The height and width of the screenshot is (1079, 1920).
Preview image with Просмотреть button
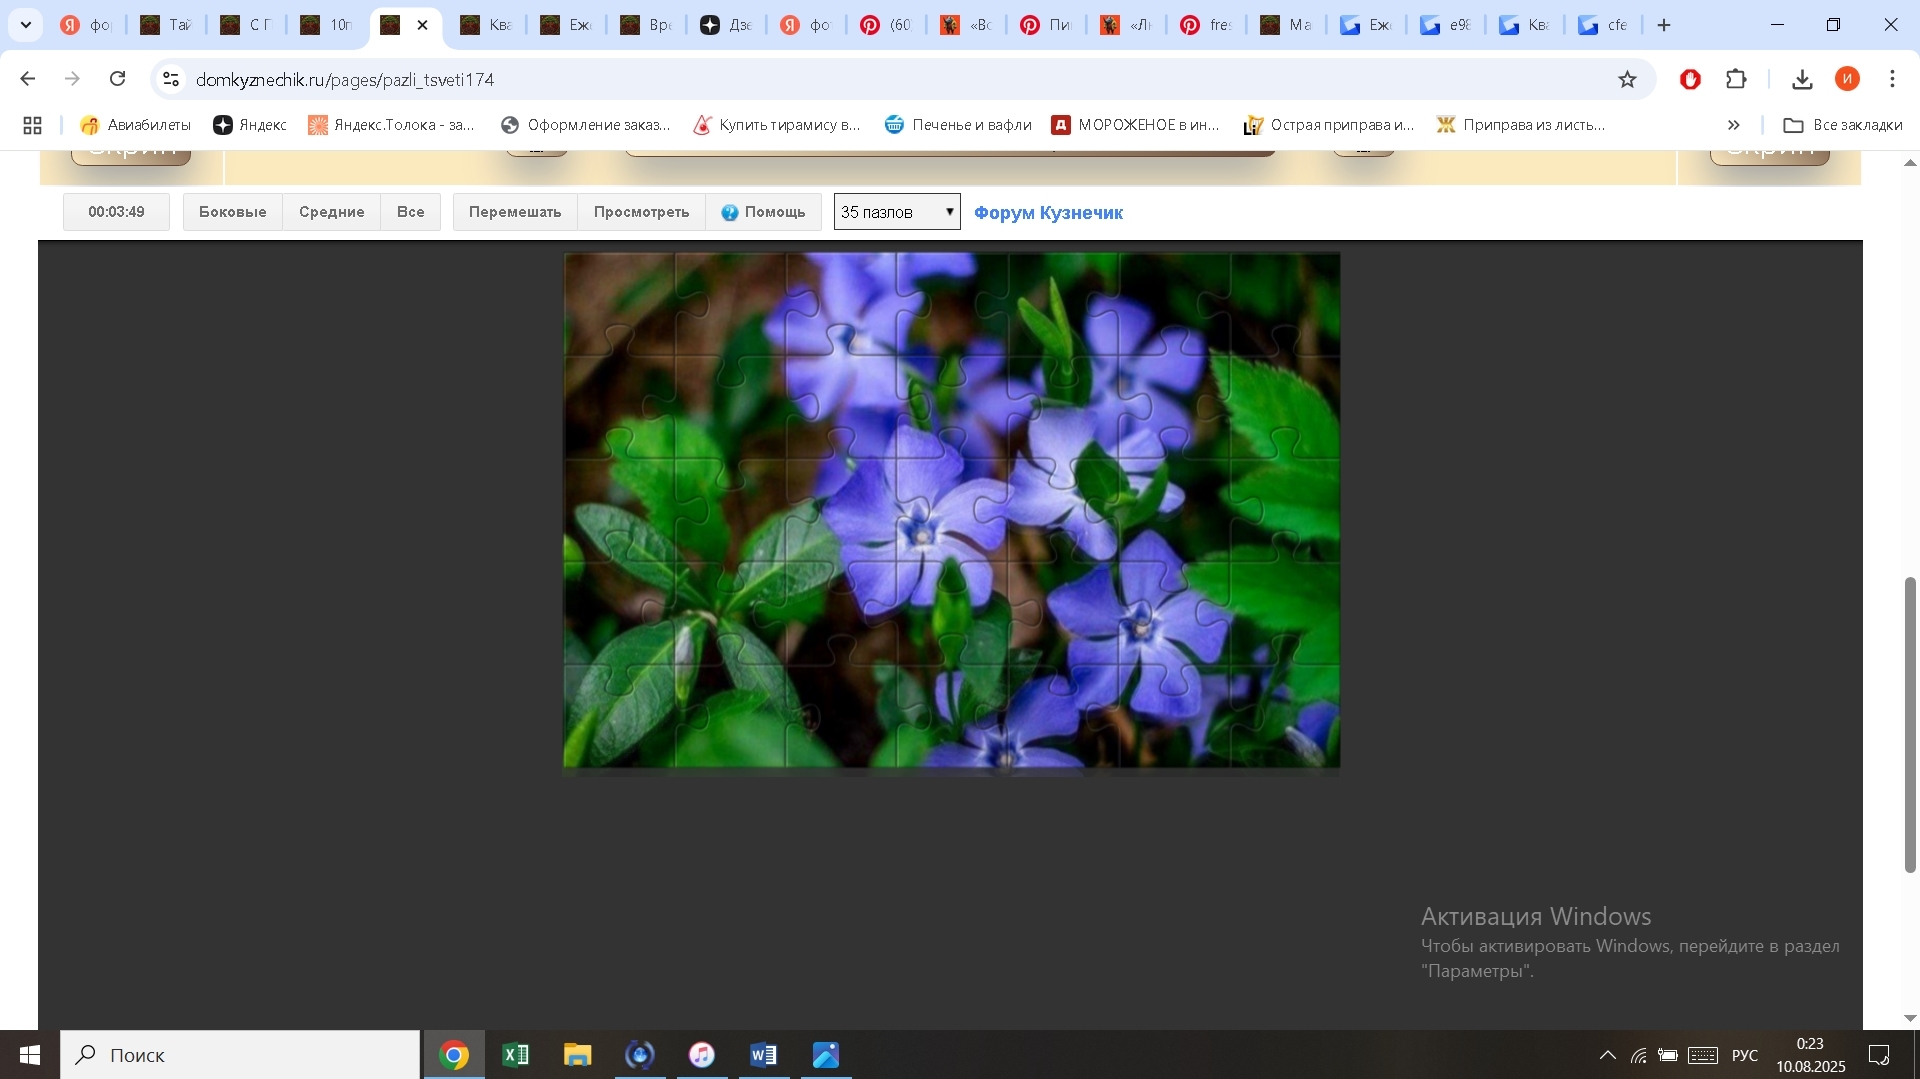point(642,212)
